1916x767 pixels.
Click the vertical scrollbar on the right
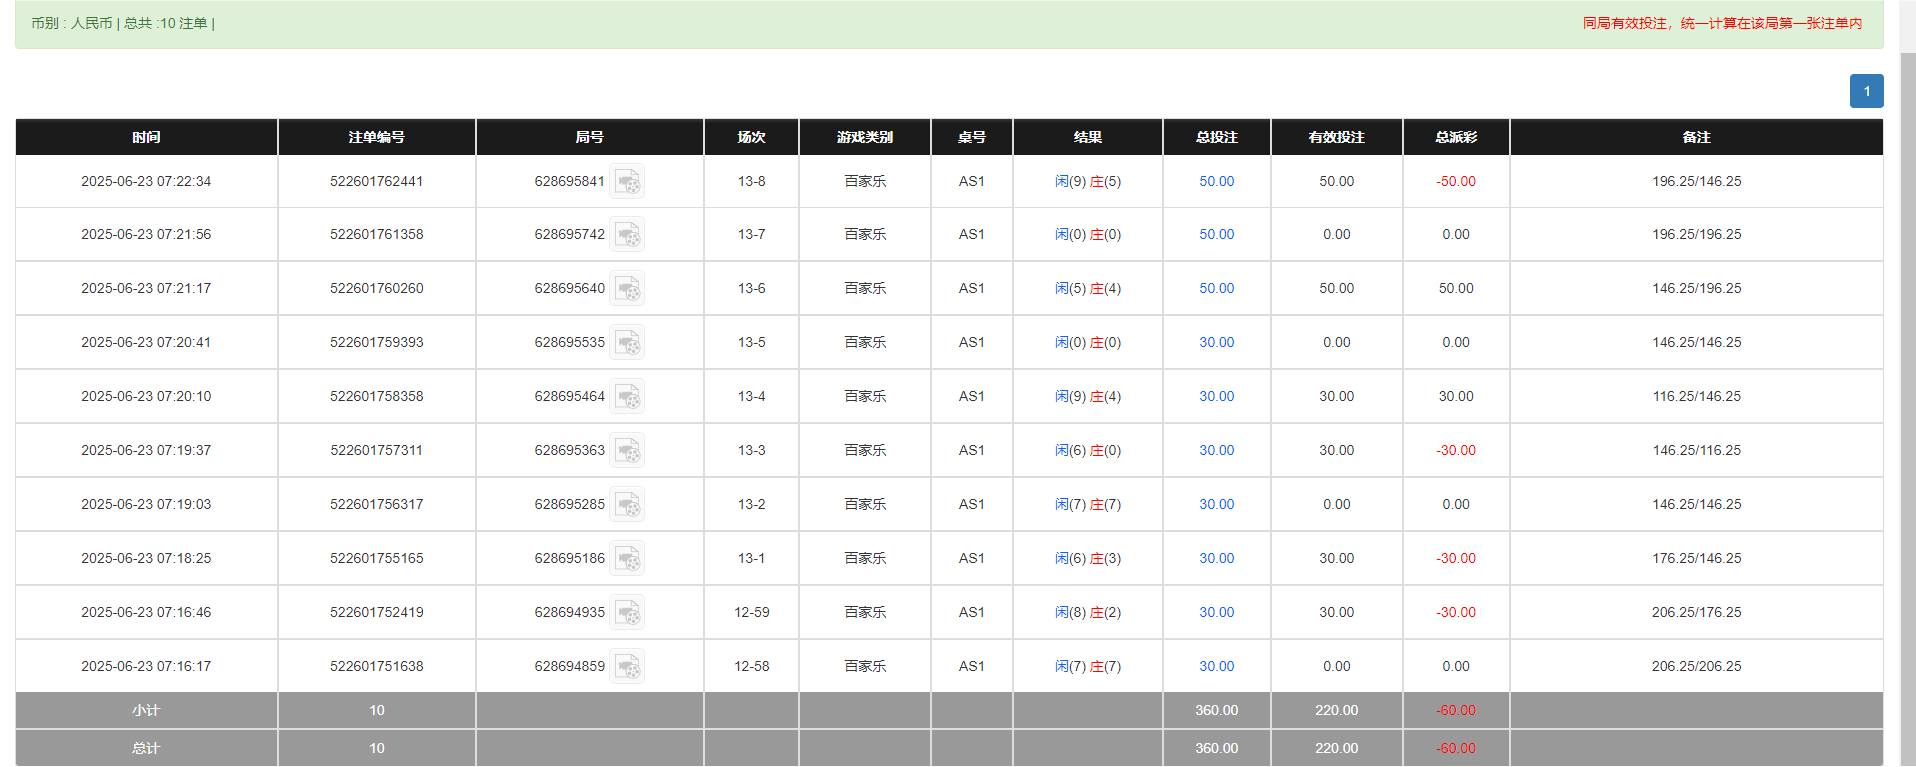click(1907, 400)
